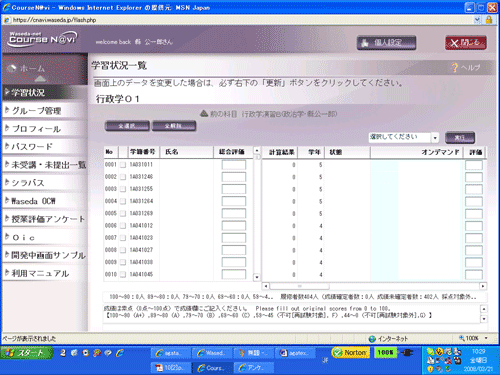Click 総合評価 input field for row 0010
The width and height of the screenshot is (500, 375).
234,274
